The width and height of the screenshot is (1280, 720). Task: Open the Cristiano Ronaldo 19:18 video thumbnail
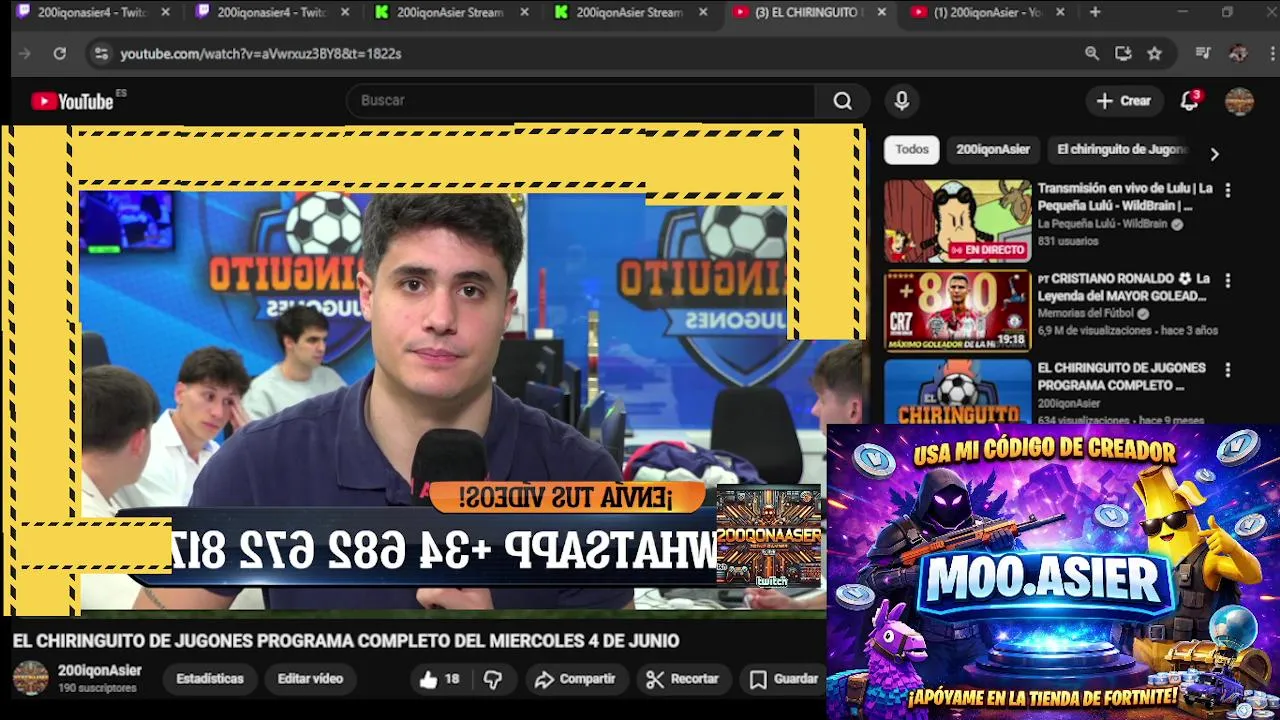tap(957, 311)
